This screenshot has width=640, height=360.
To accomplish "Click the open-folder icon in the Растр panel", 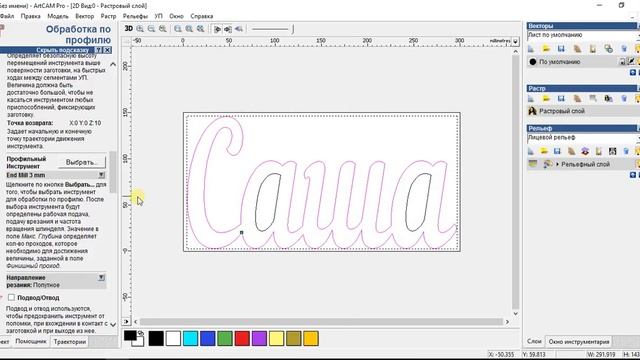I will point(546,98).
